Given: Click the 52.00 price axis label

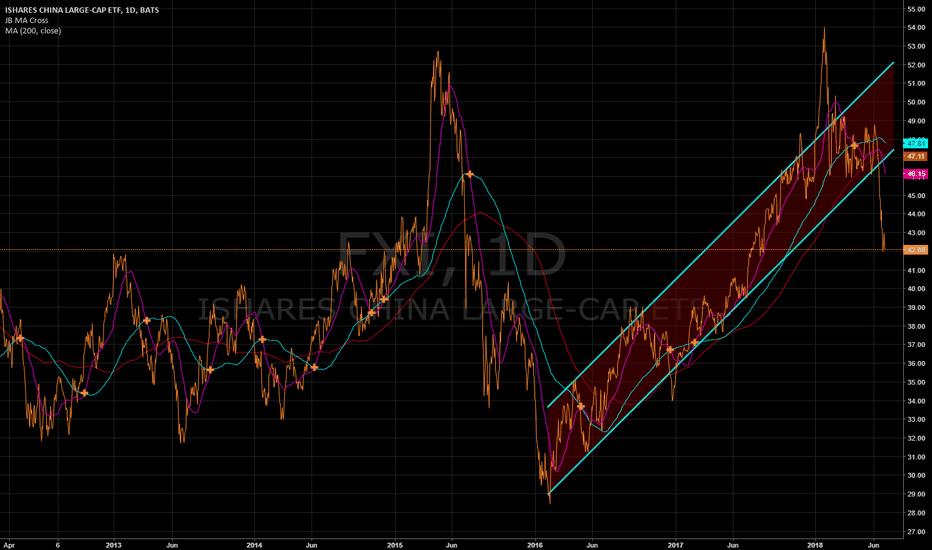Looking at the screenshot, I should pyautogui.click(x=916, y=65).
